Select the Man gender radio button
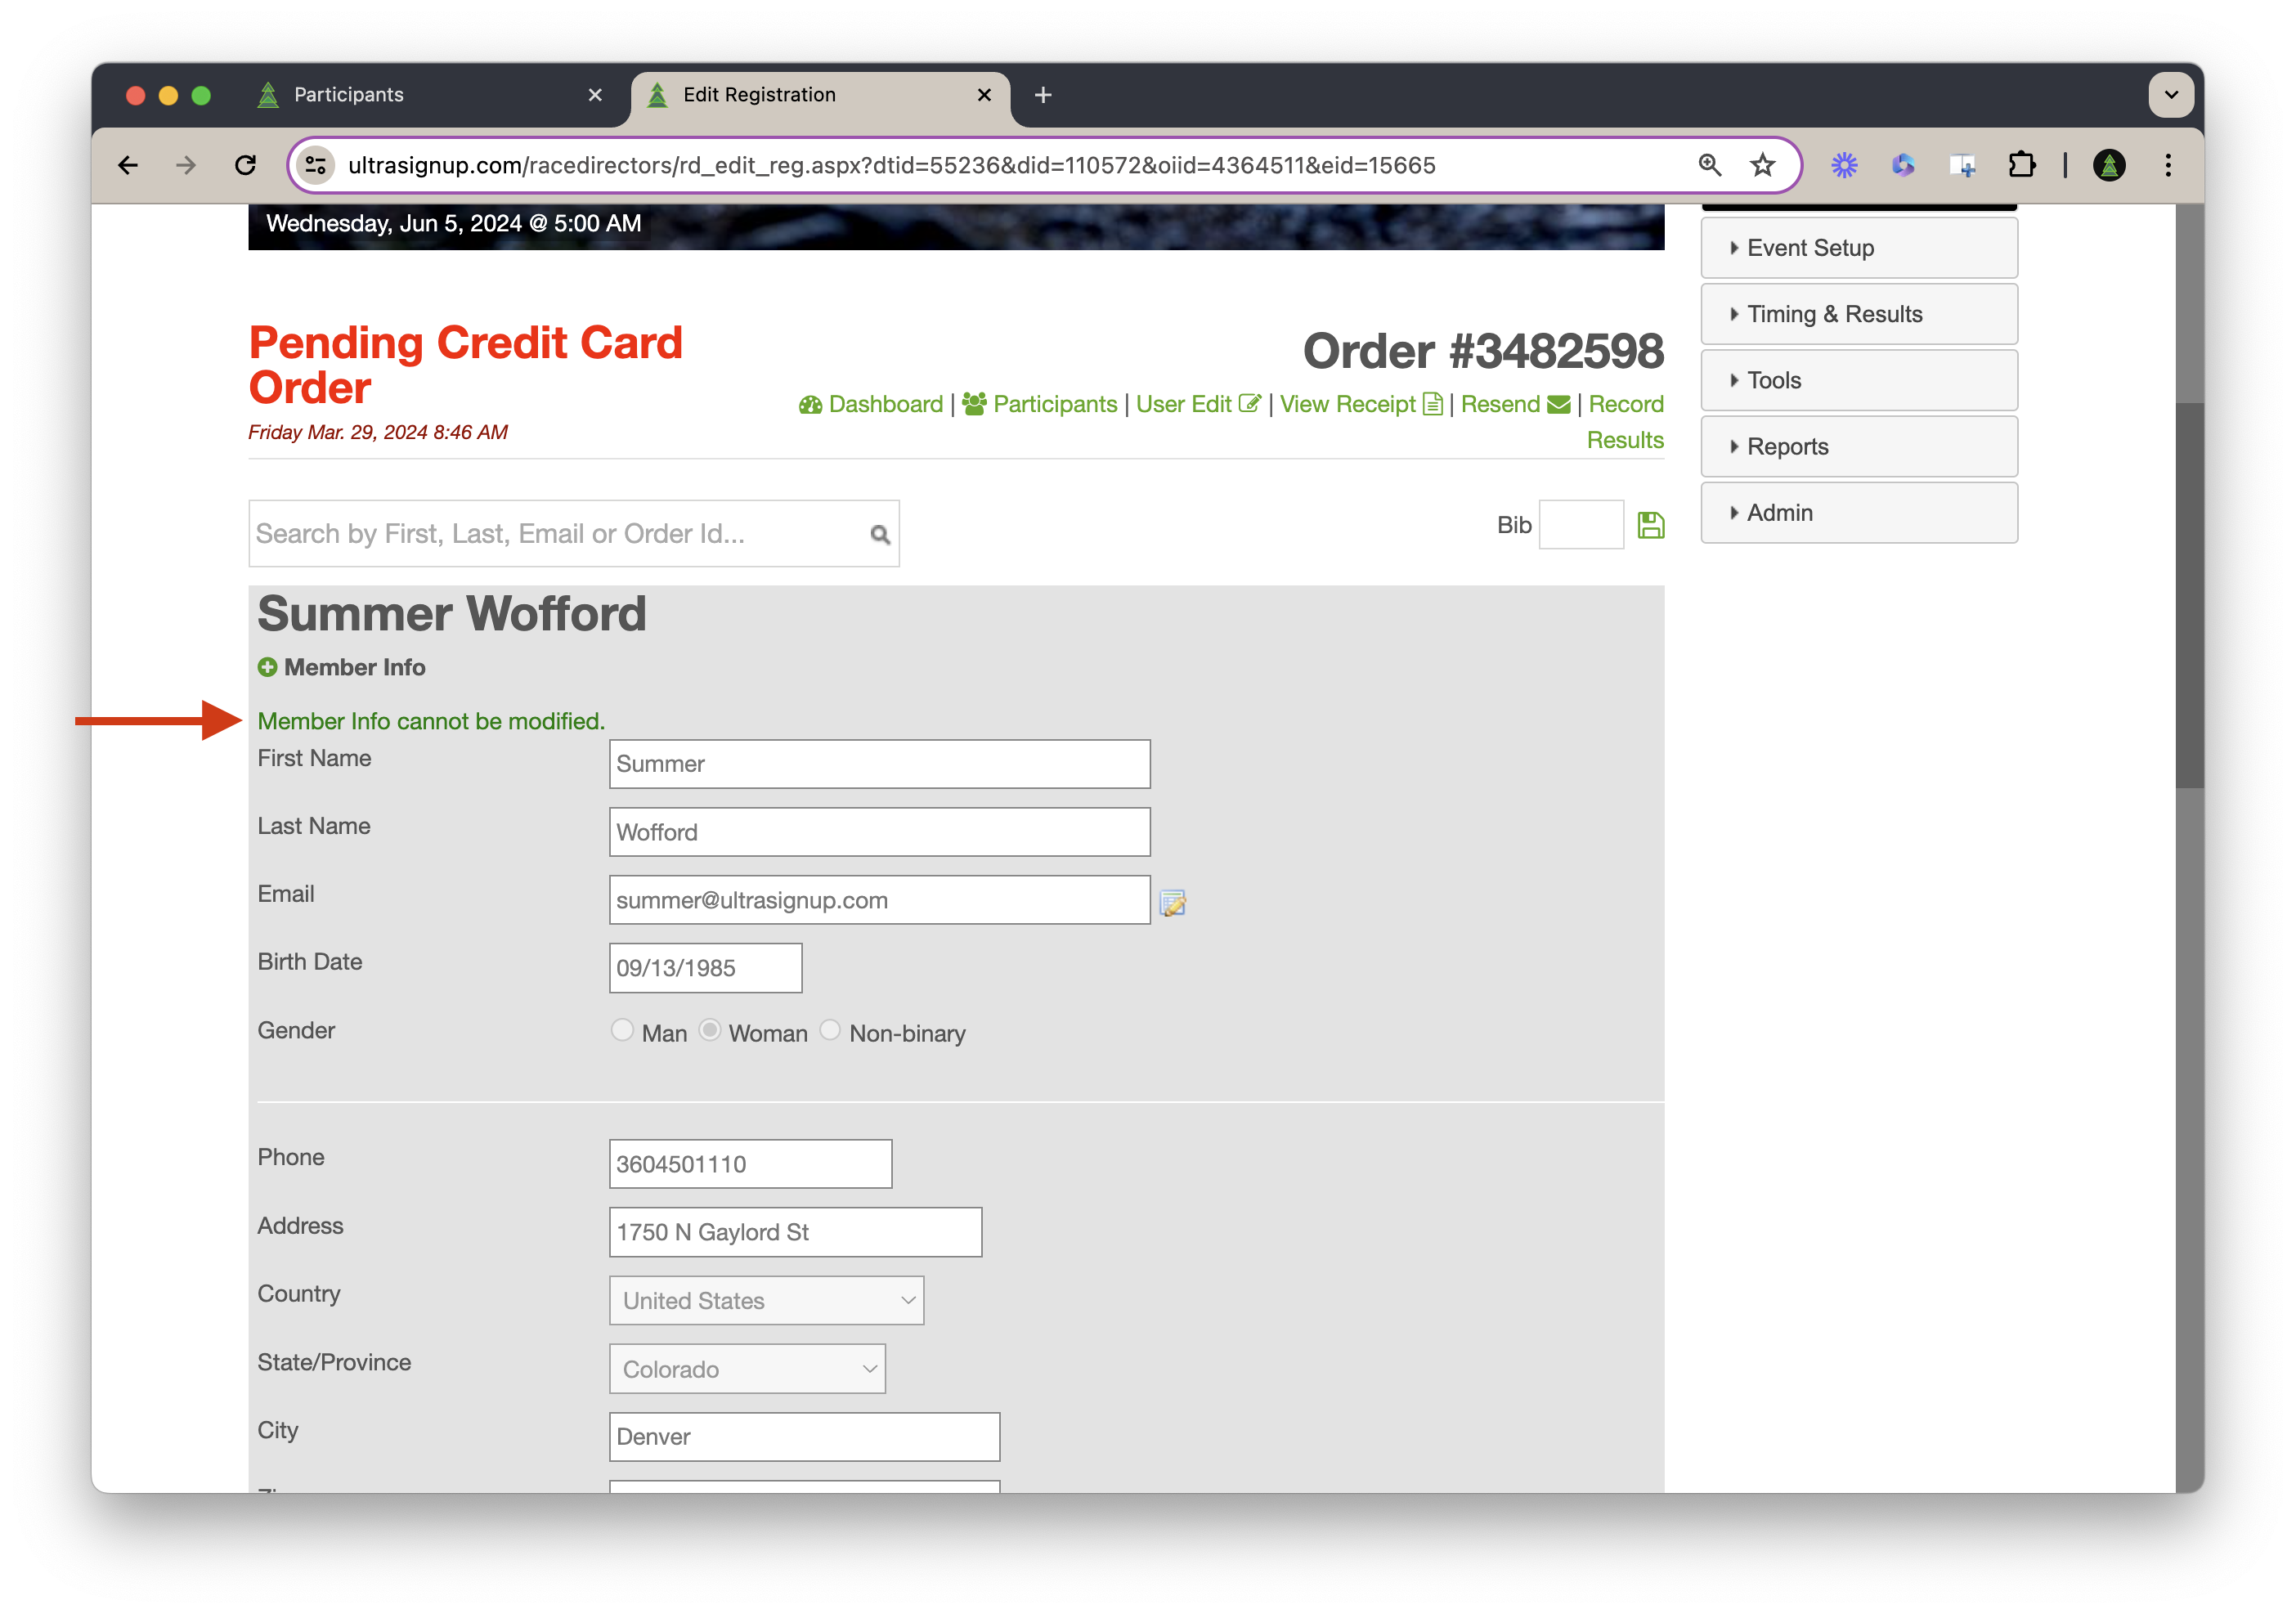The image size is (2296, 1614). pos(622,1030)
